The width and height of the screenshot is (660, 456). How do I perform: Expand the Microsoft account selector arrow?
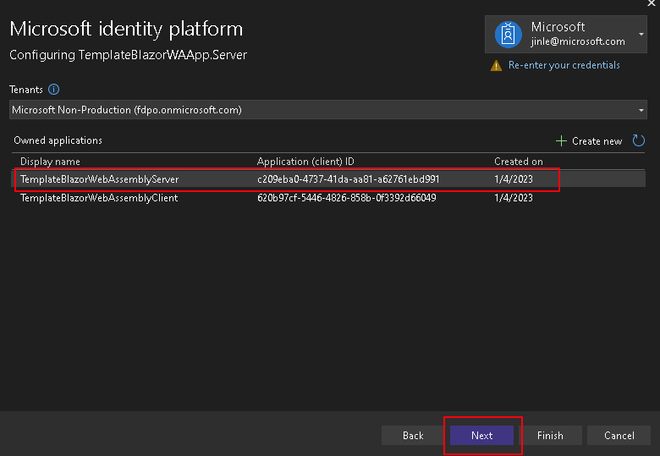tap(641, 34)
